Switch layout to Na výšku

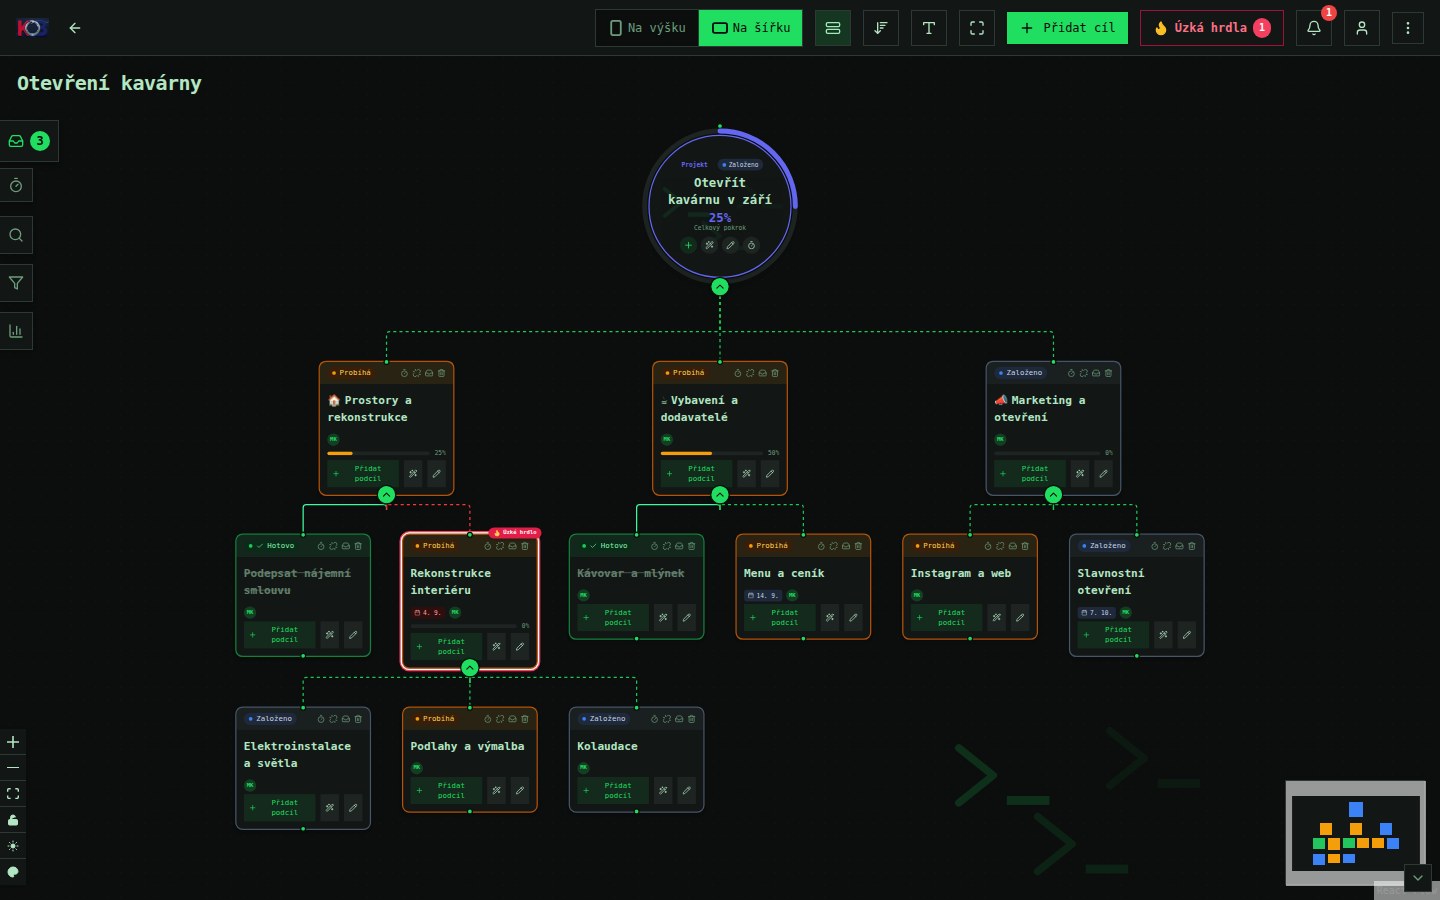pyautogui.click(x=648, y=28)
